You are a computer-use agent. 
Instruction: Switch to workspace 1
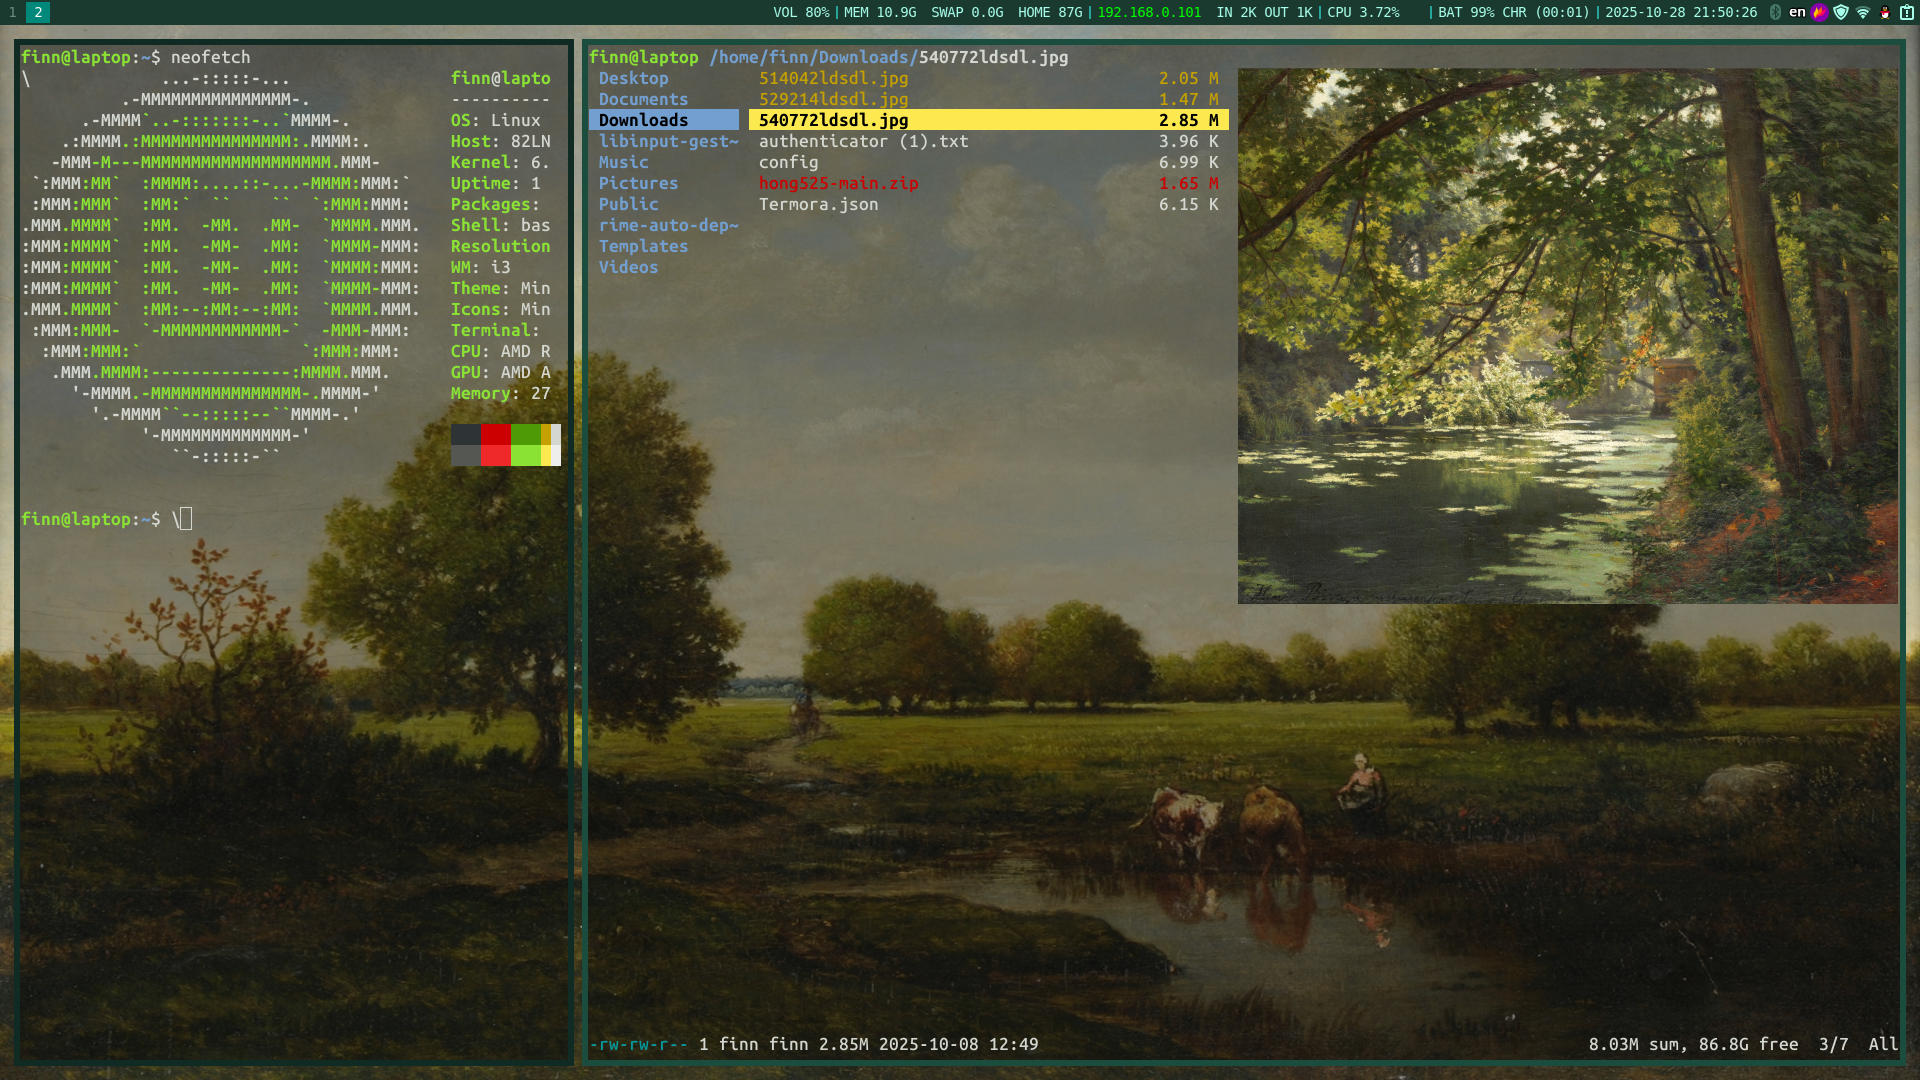pyautogui.click(x=12, y=12)
